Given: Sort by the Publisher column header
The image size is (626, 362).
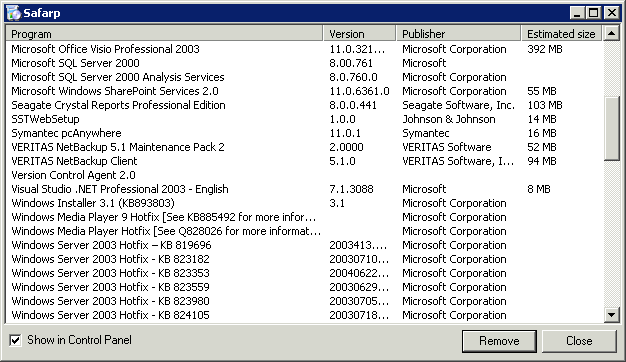Looking at the screenshot, I should pos(459,34).
